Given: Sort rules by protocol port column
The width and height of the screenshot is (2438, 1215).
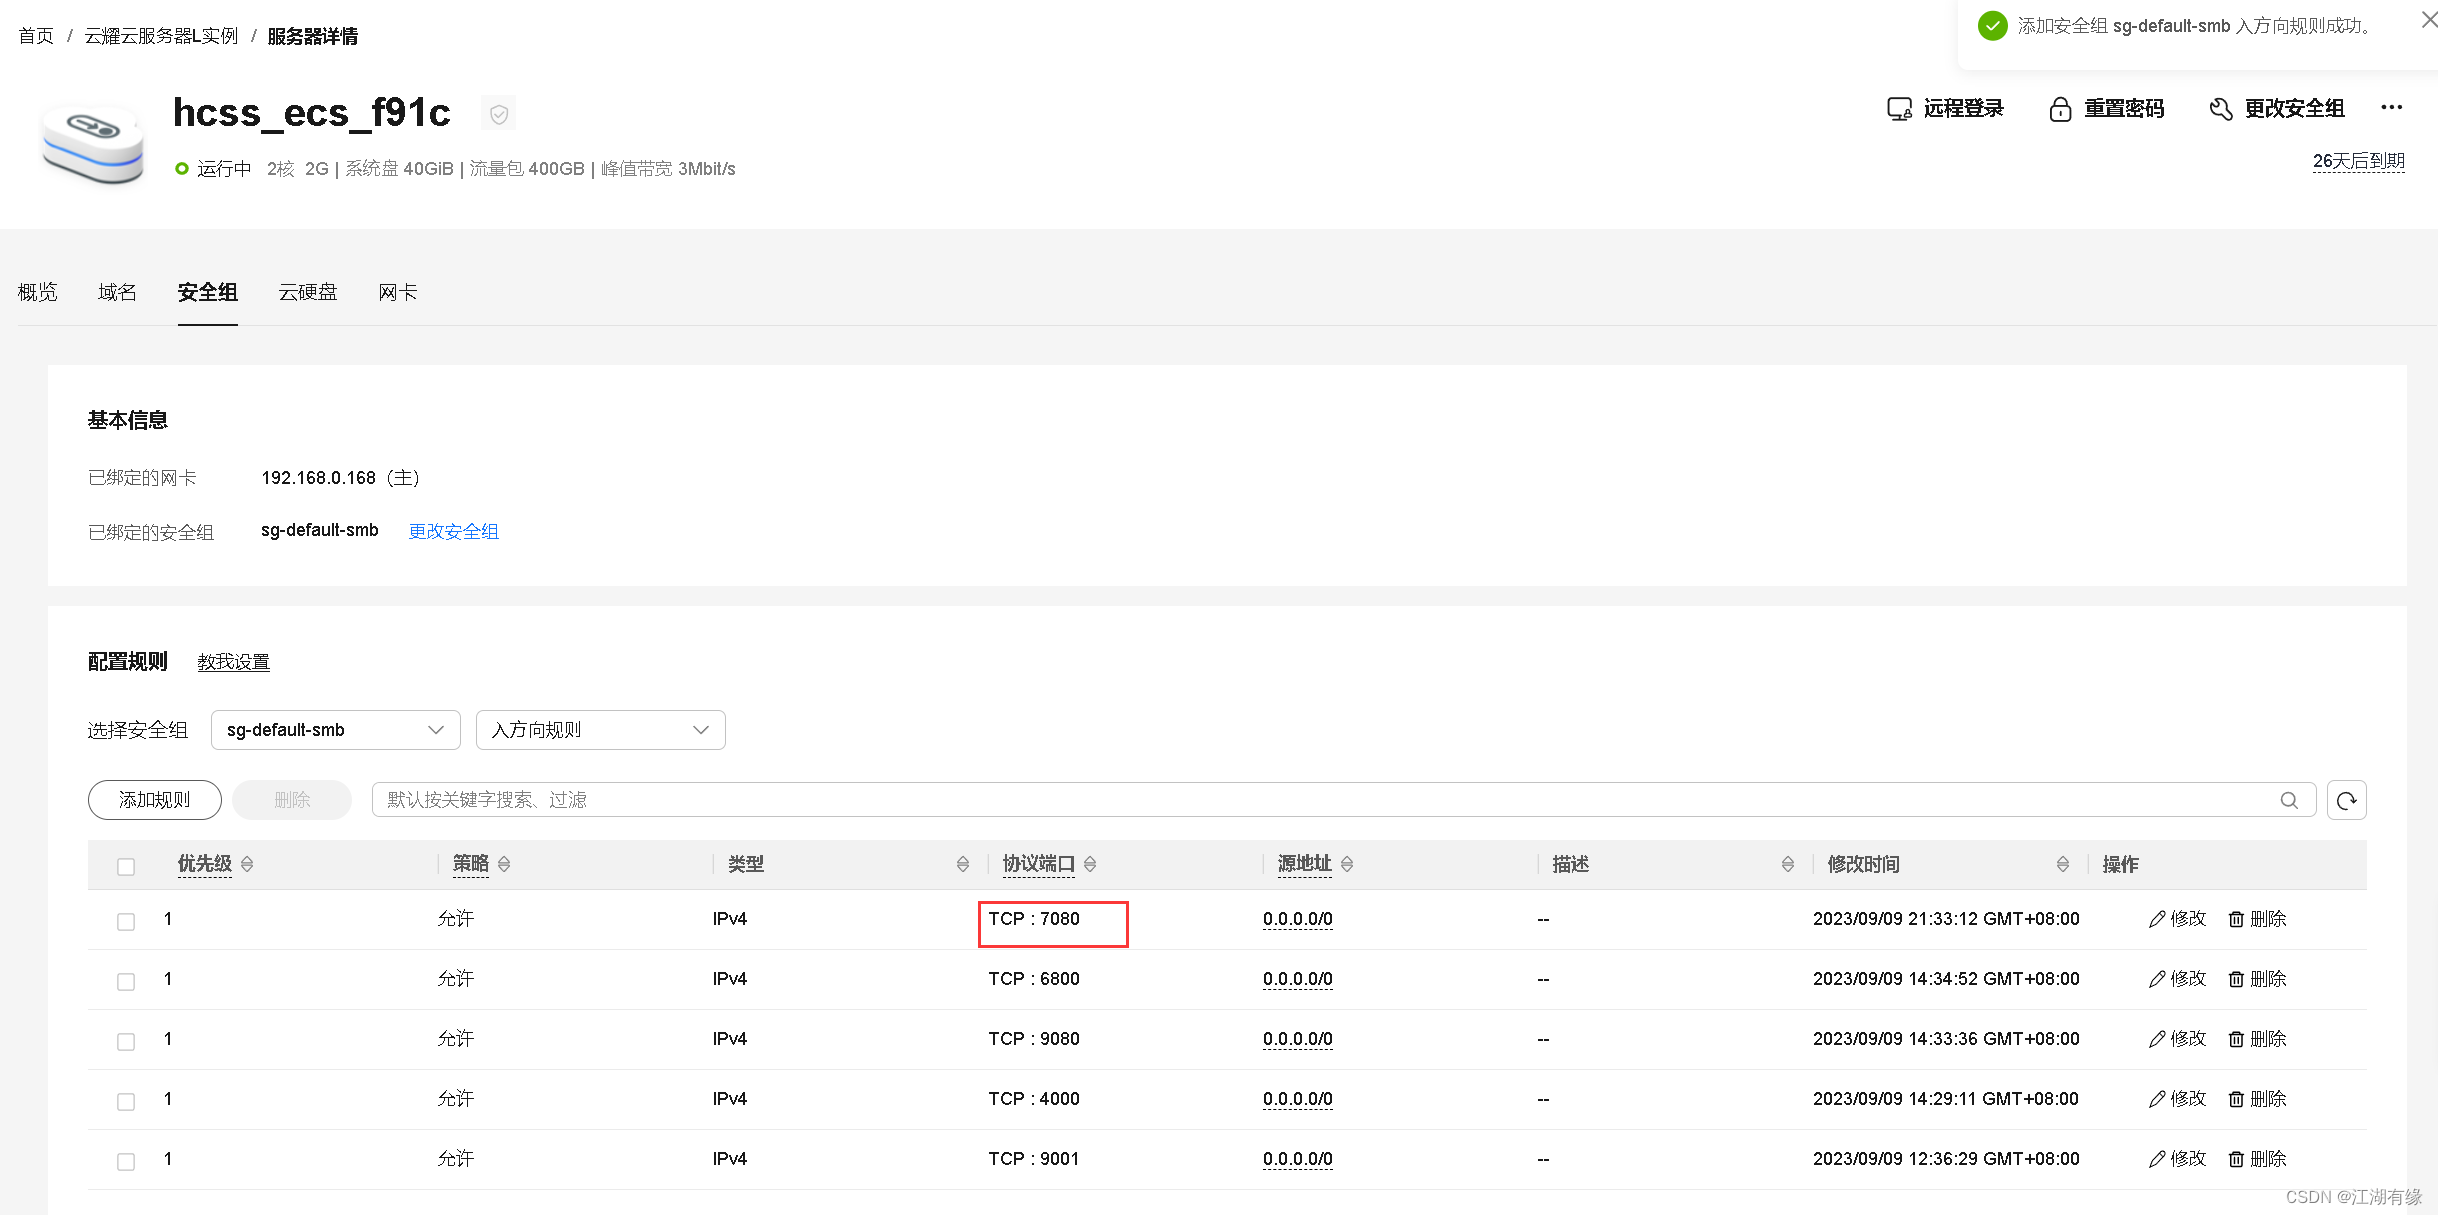Looking at the screenshot, I should (x=1090, y=864).
